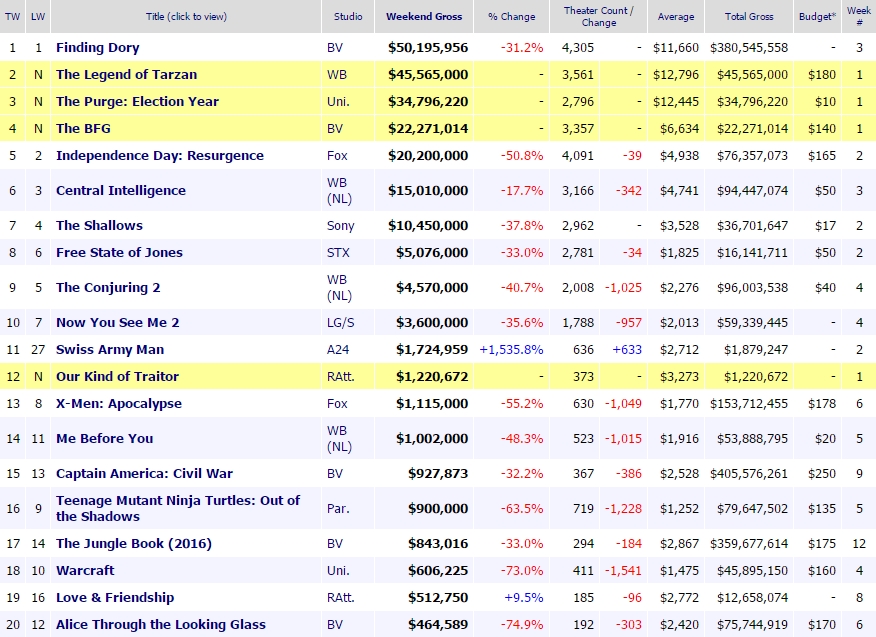Click WB studio in Legend of Tarzan row

(x=337, y=74)
